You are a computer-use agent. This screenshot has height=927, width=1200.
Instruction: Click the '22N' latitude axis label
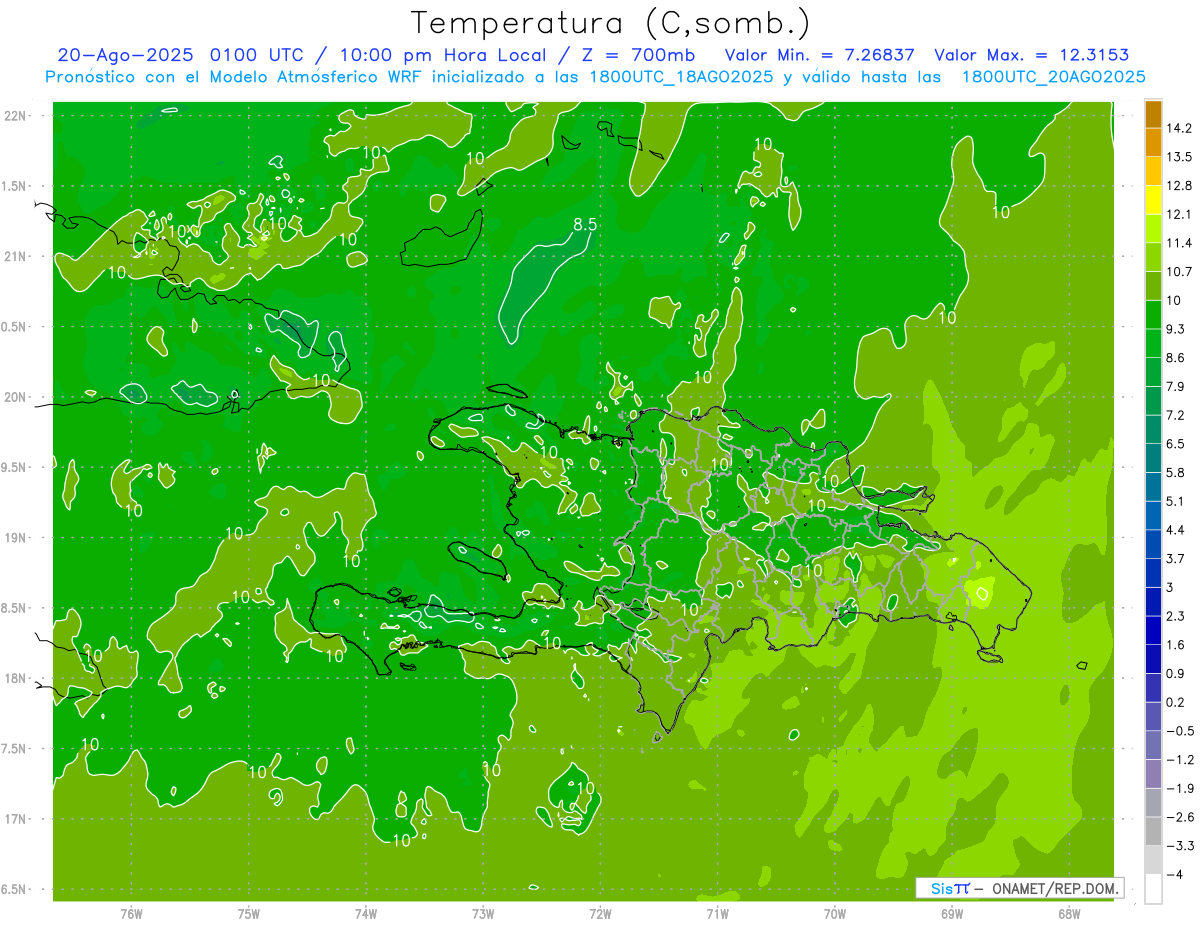15,116
